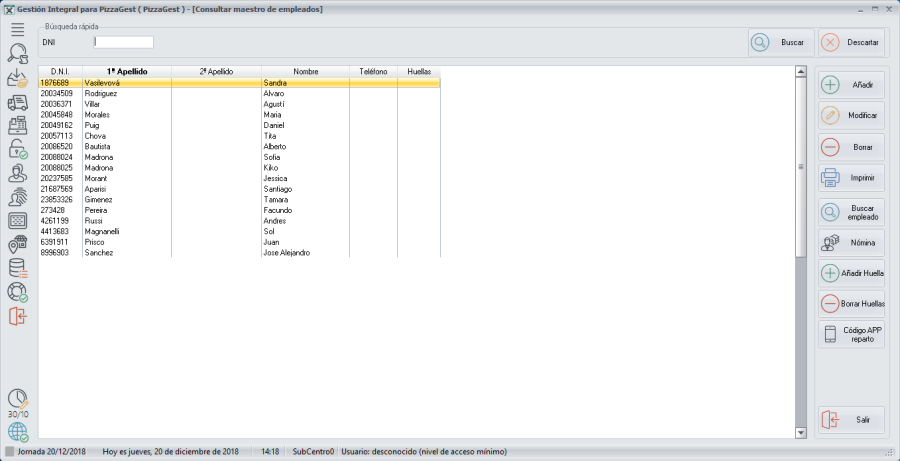Open Nómina payroll button
This screenshot has width=900, height=461.
(851, 242)
